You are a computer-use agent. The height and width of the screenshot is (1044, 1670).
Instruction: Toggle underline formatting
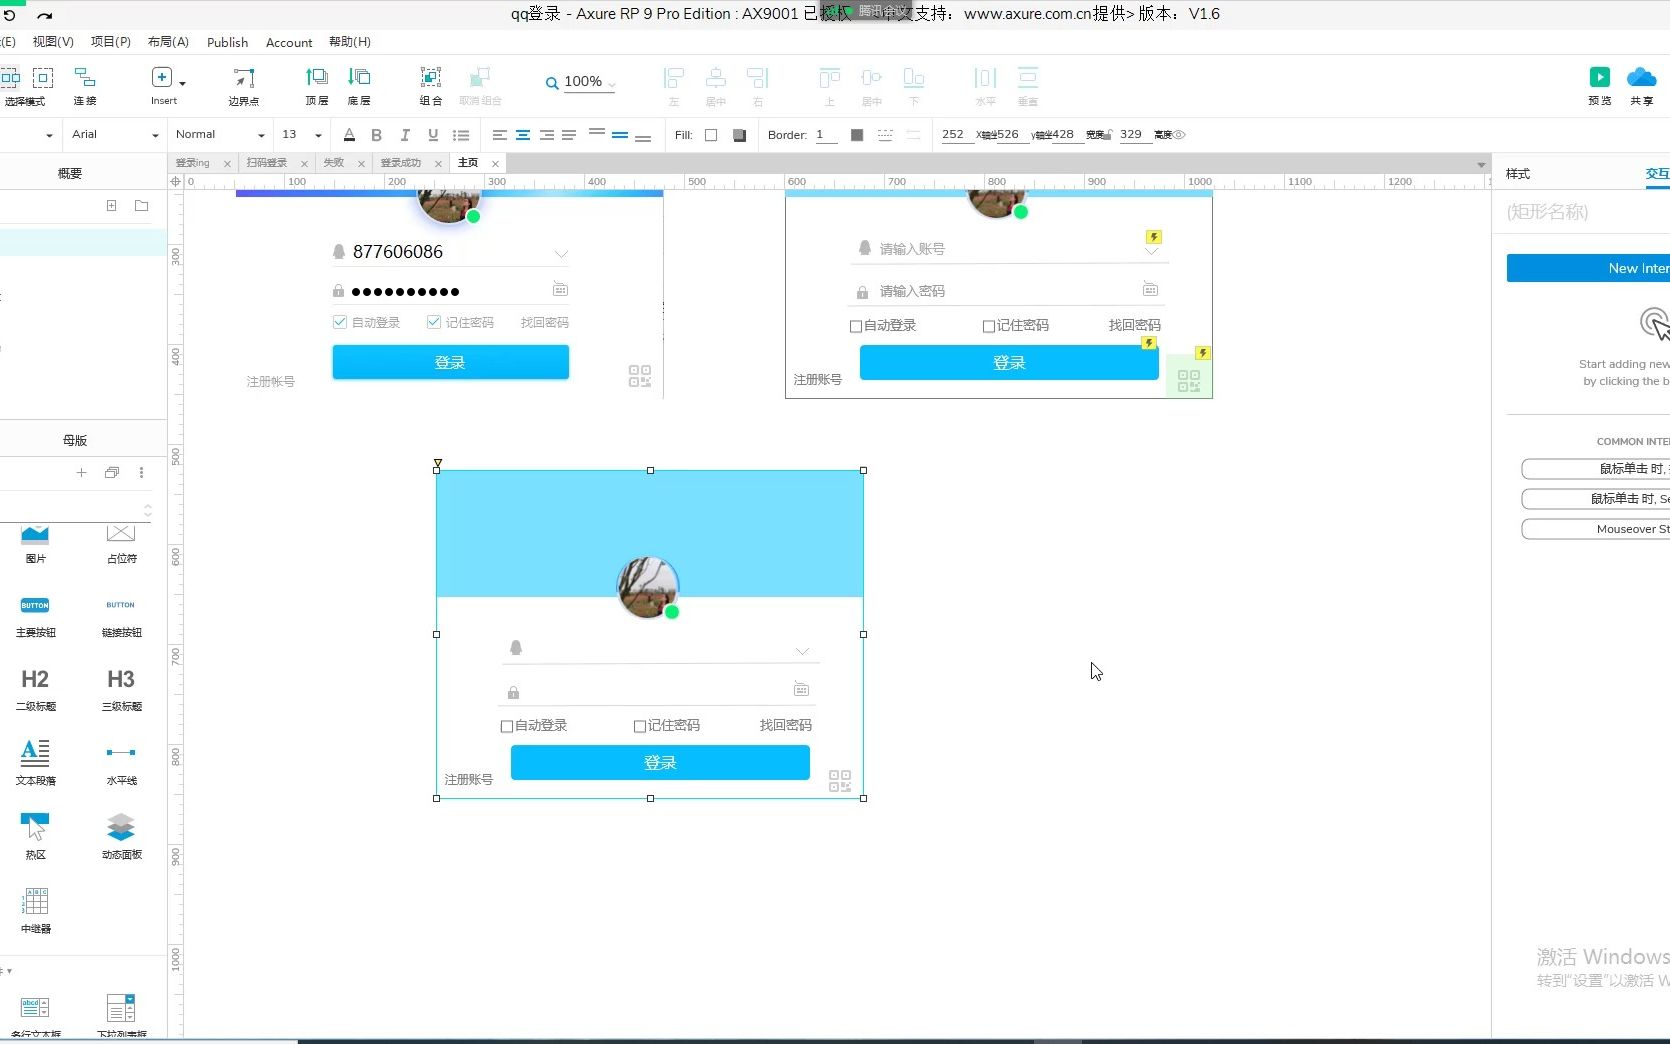coord(433,135)
